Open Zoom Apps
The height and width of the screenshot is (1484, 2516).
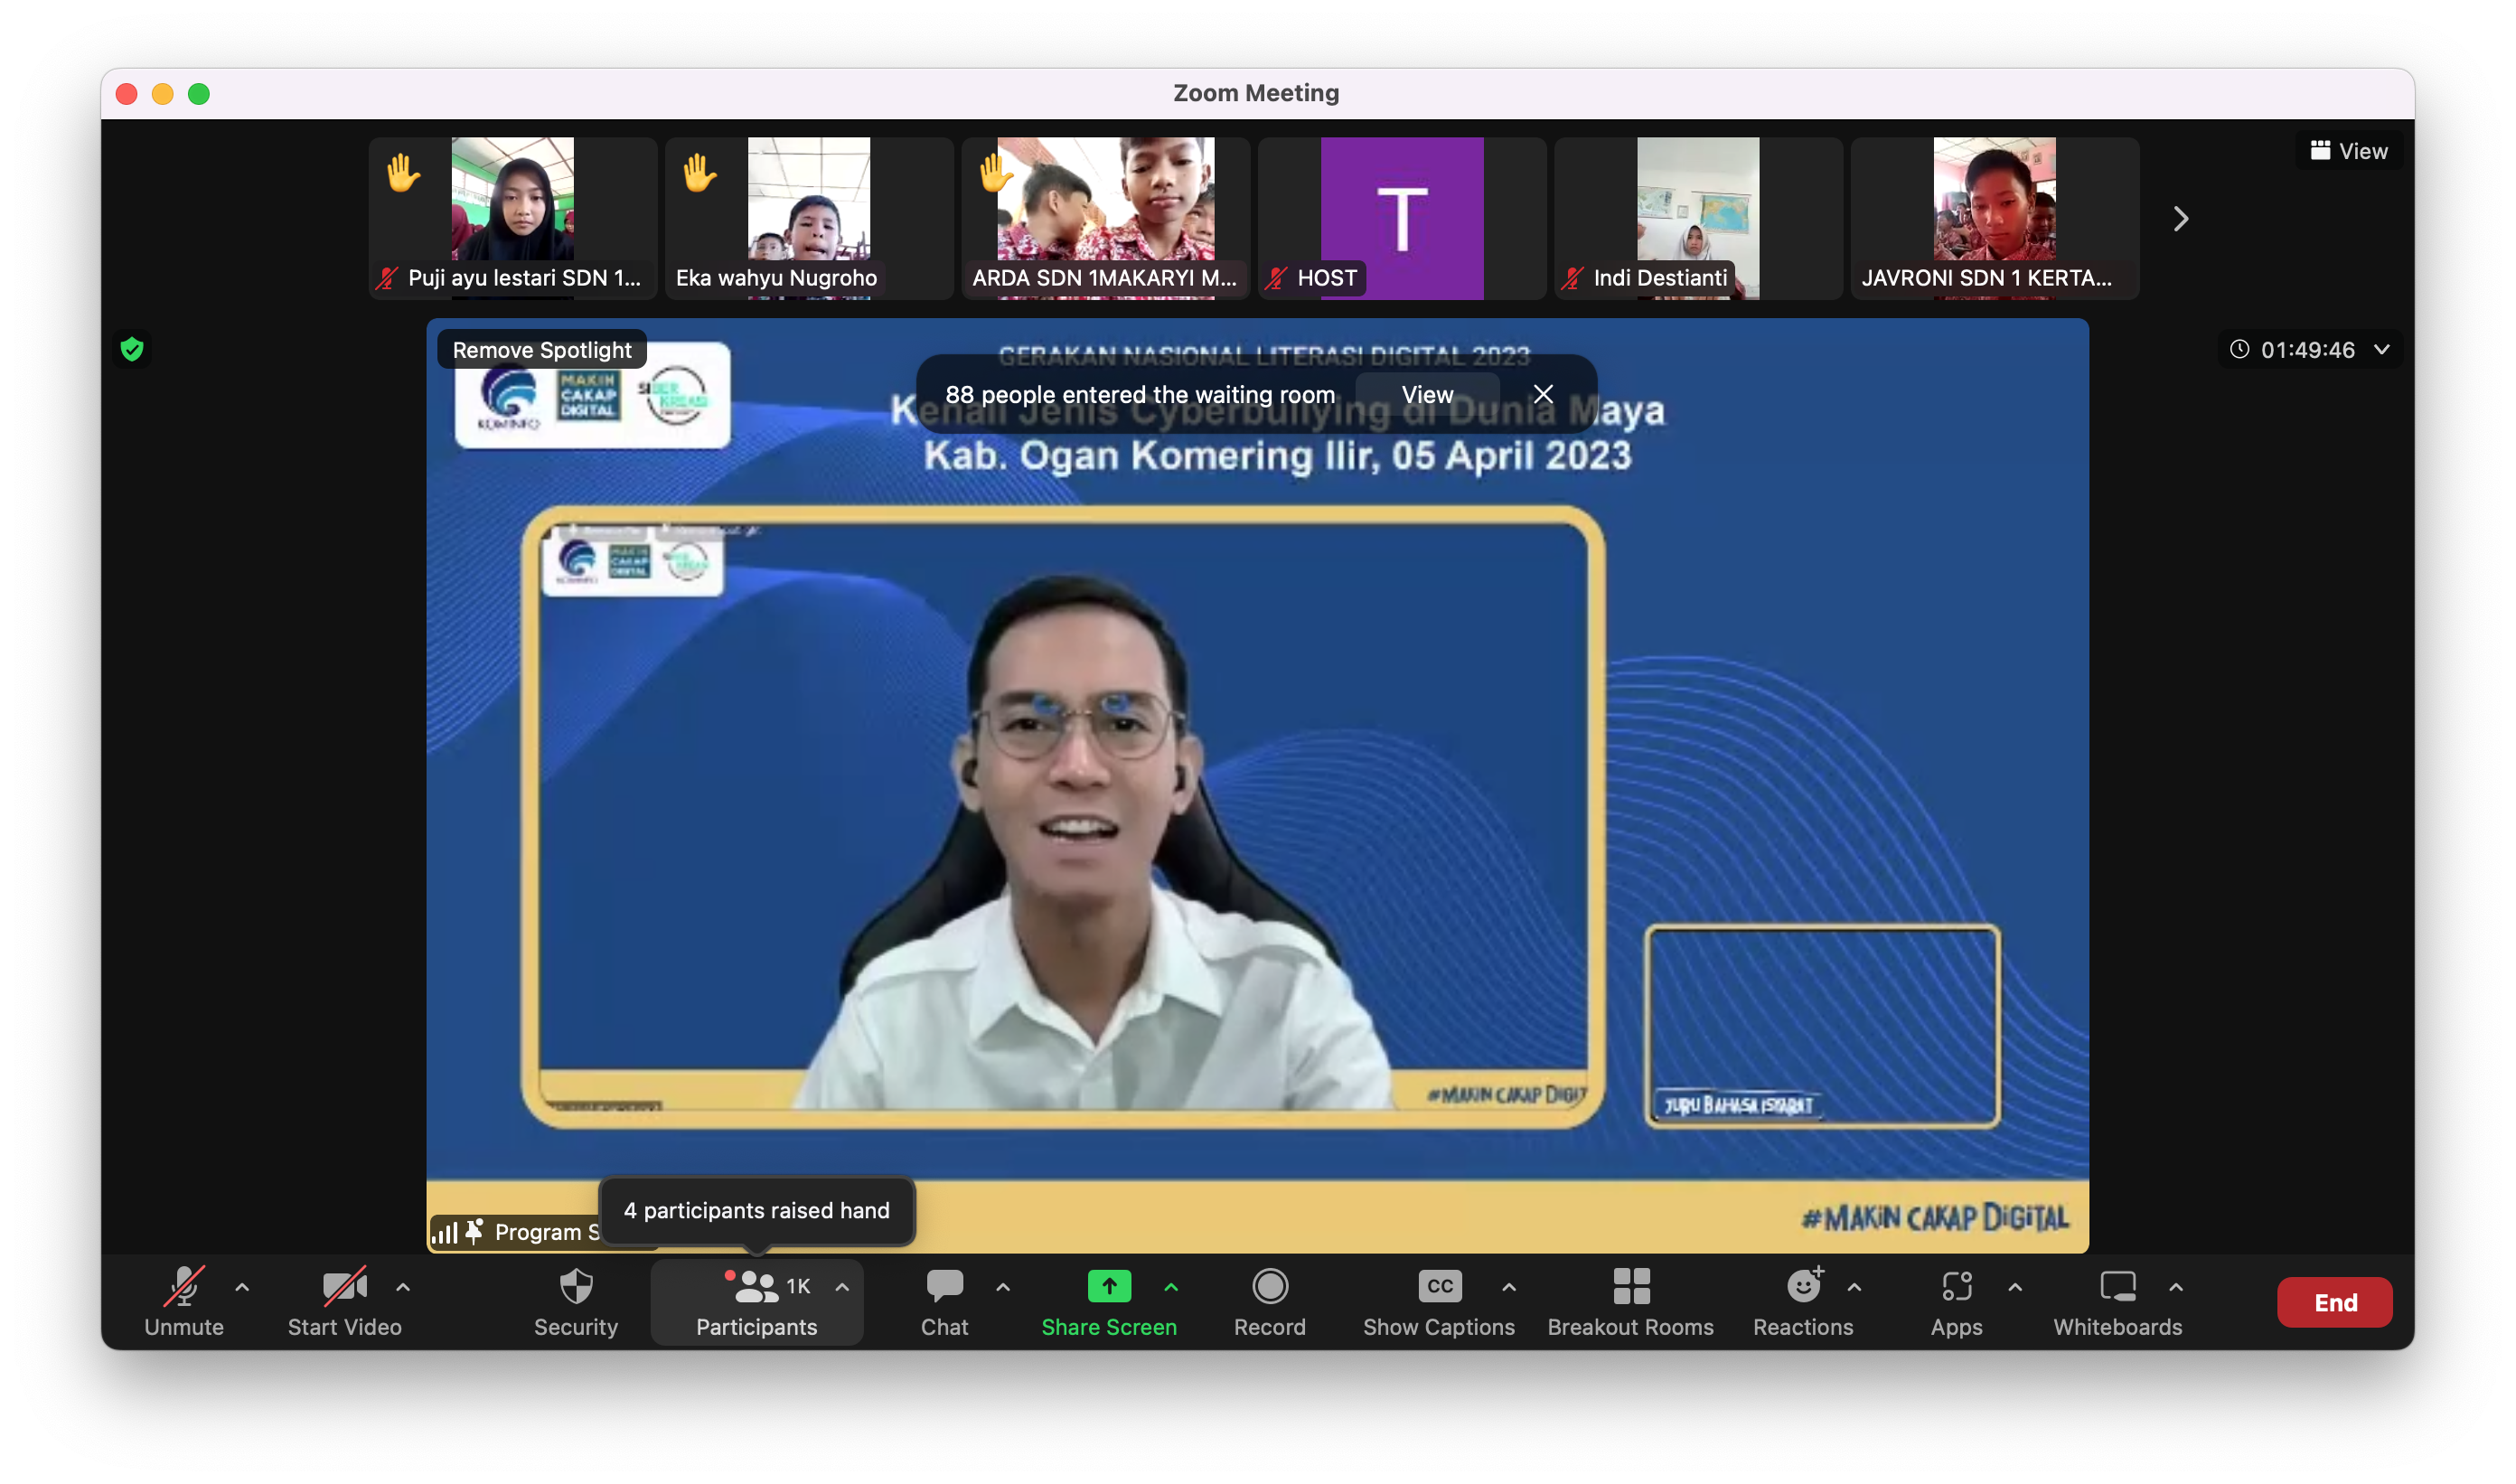click(x=1957, y=1301)
